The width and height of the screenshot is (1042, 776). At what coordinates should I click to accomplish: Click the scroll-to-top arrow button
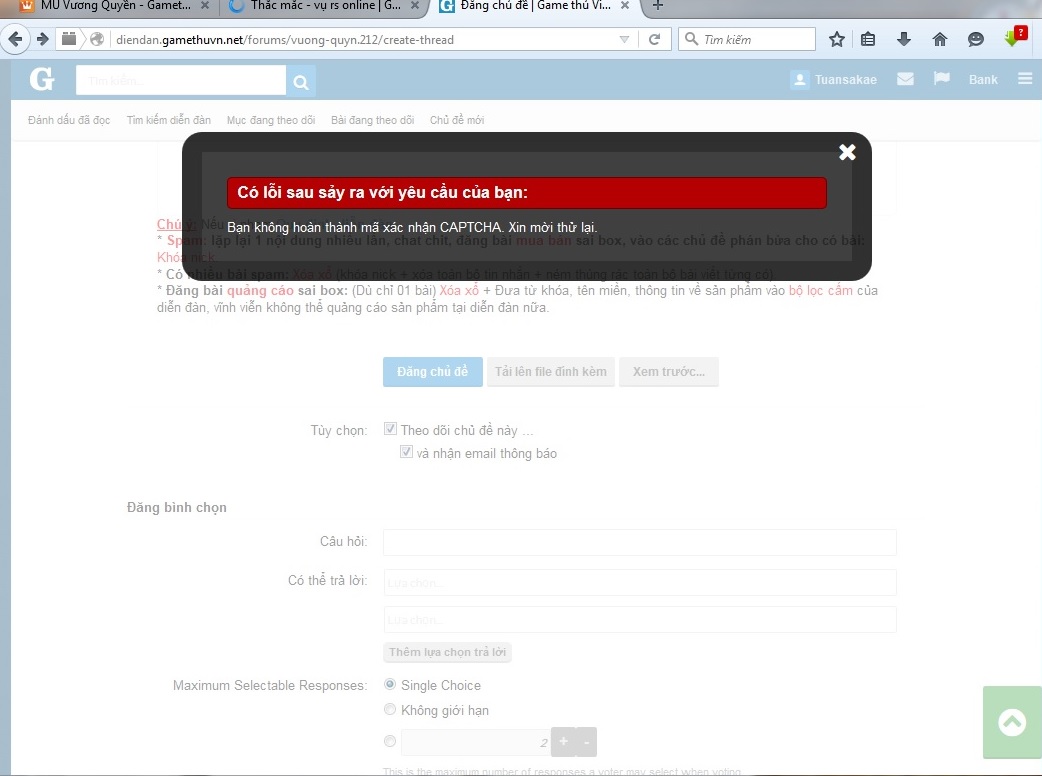pos(1012,722)
